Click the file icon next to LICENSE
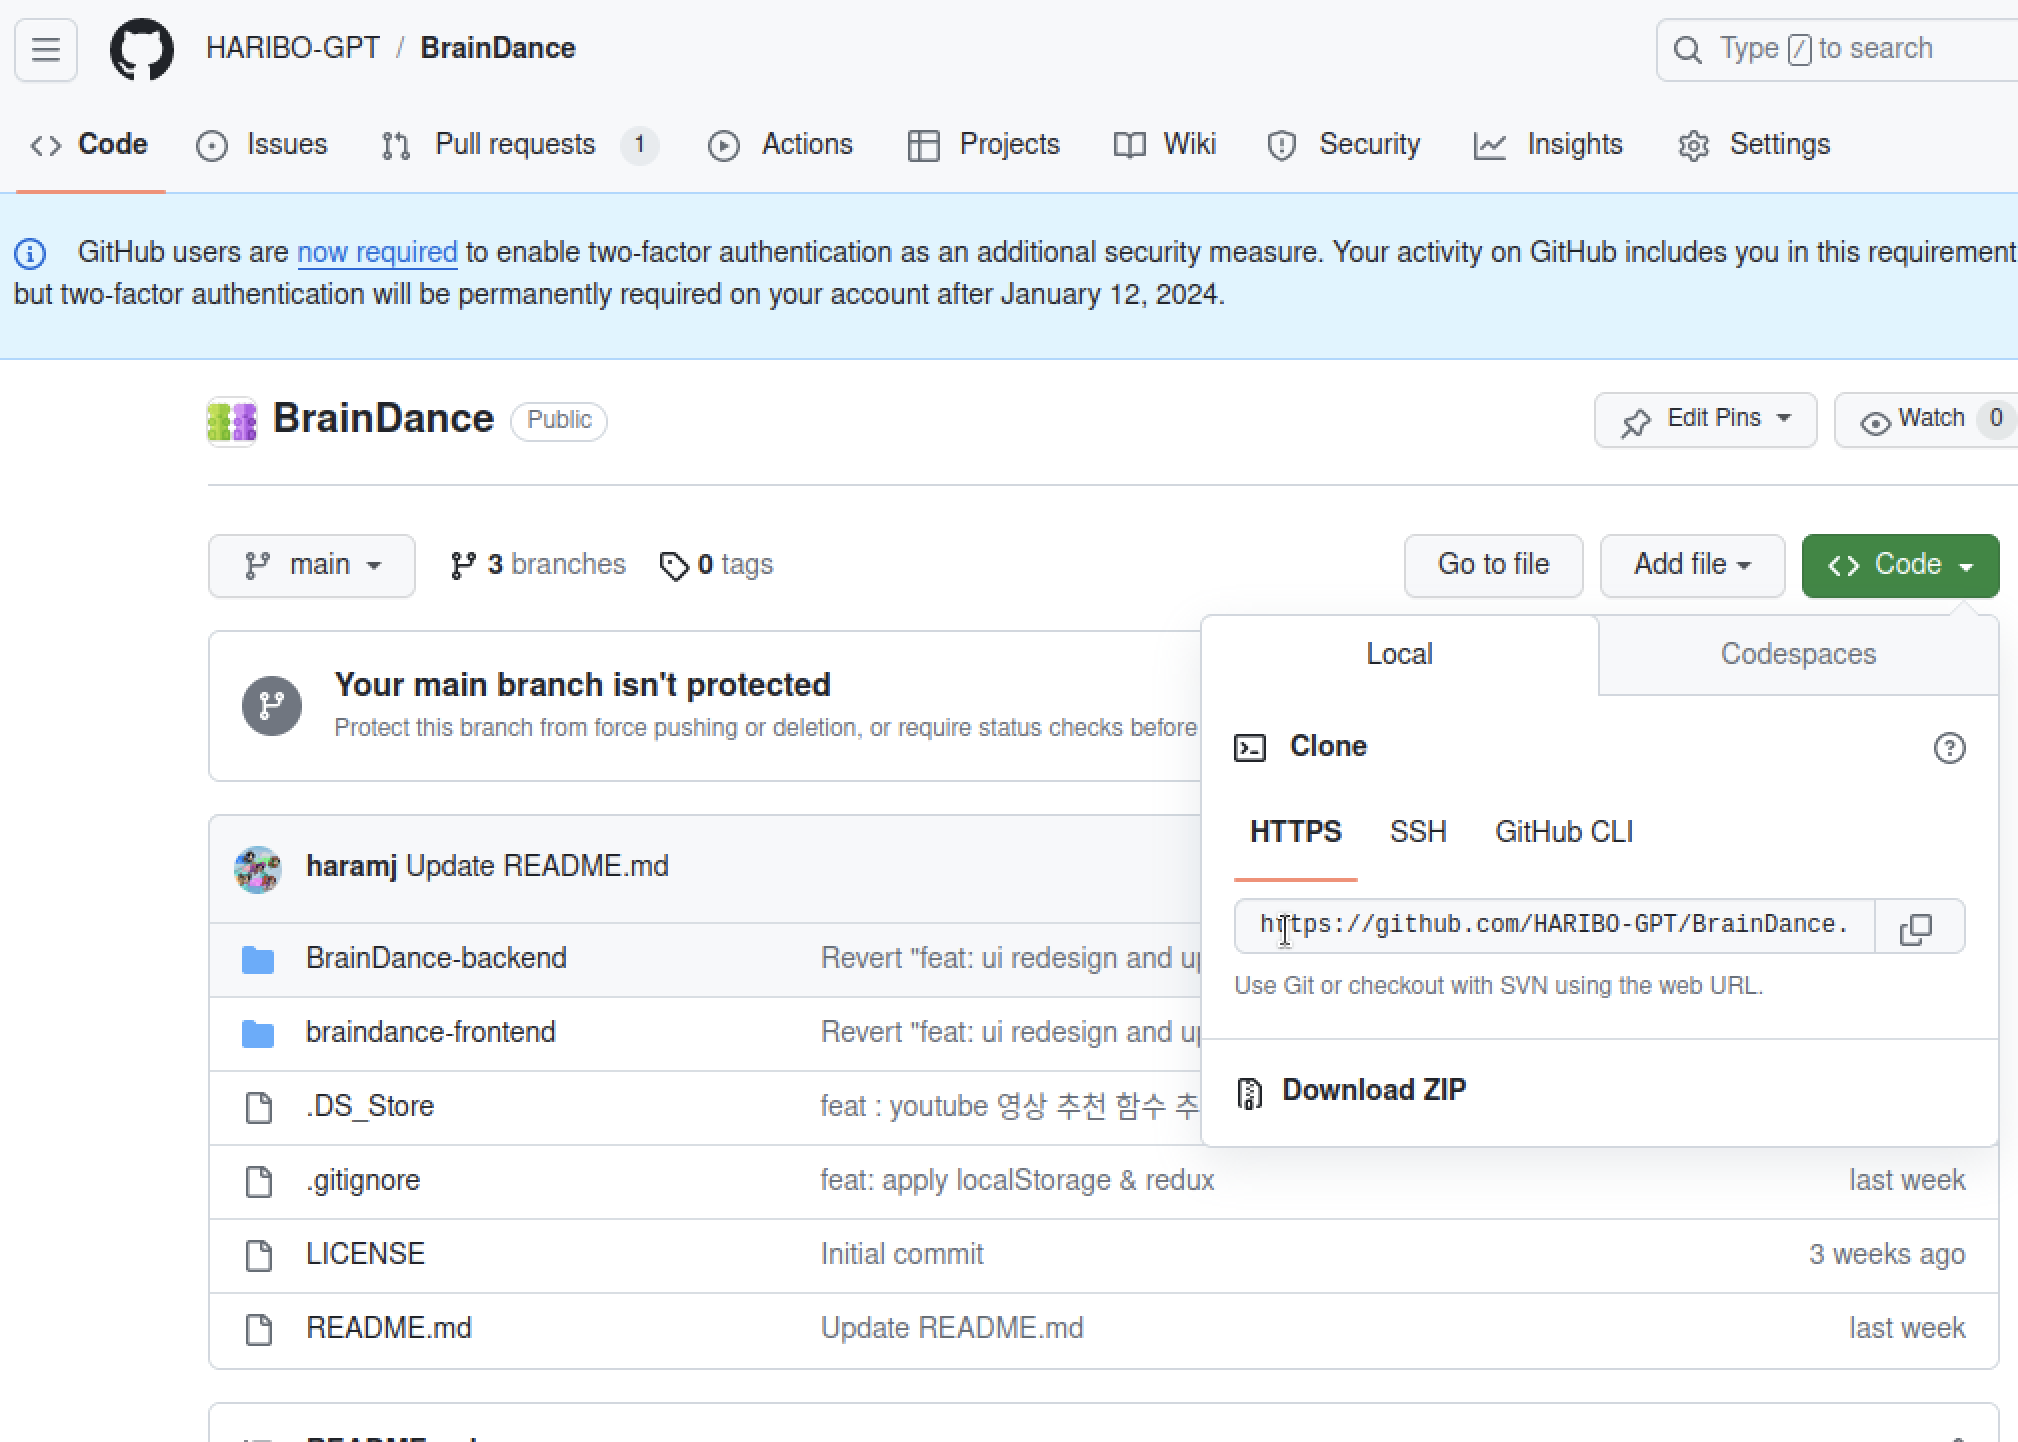 tap(259, 1255)
